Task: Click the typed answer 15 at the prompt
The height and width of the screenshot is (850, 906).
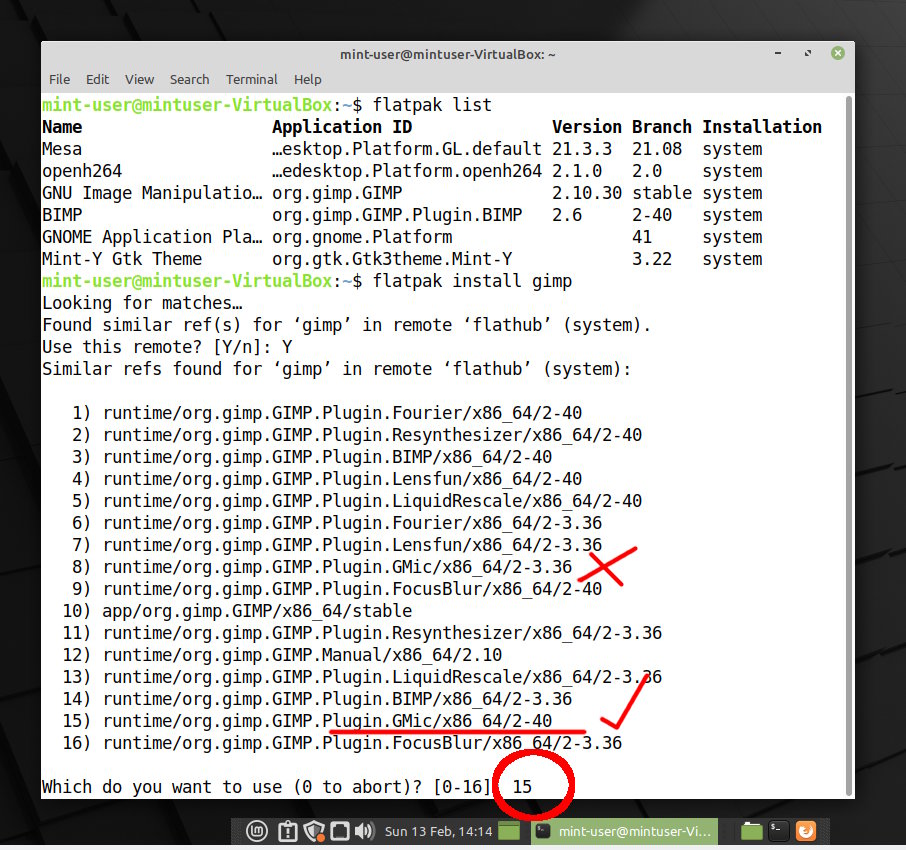Action: pyautogui.click(x=522, y=786)
